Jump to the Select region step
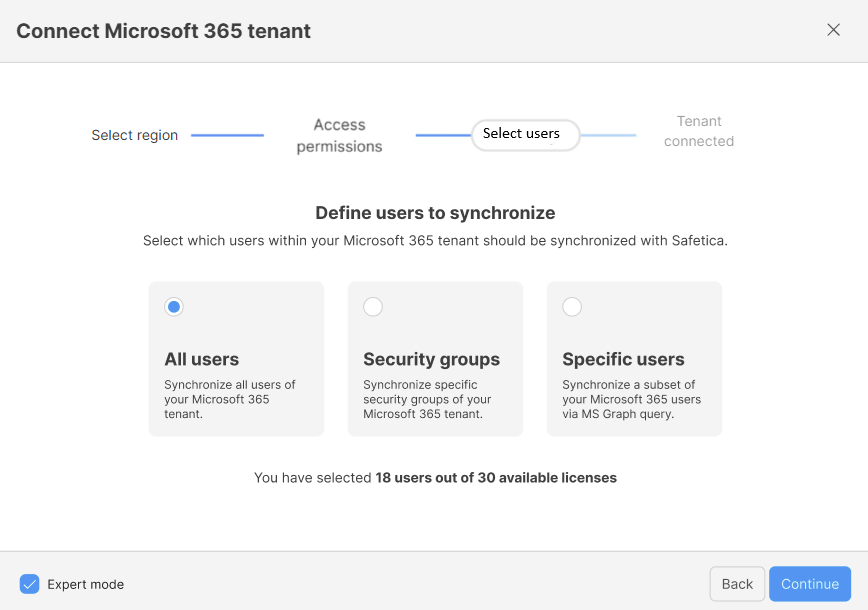 tap(134, 135)
